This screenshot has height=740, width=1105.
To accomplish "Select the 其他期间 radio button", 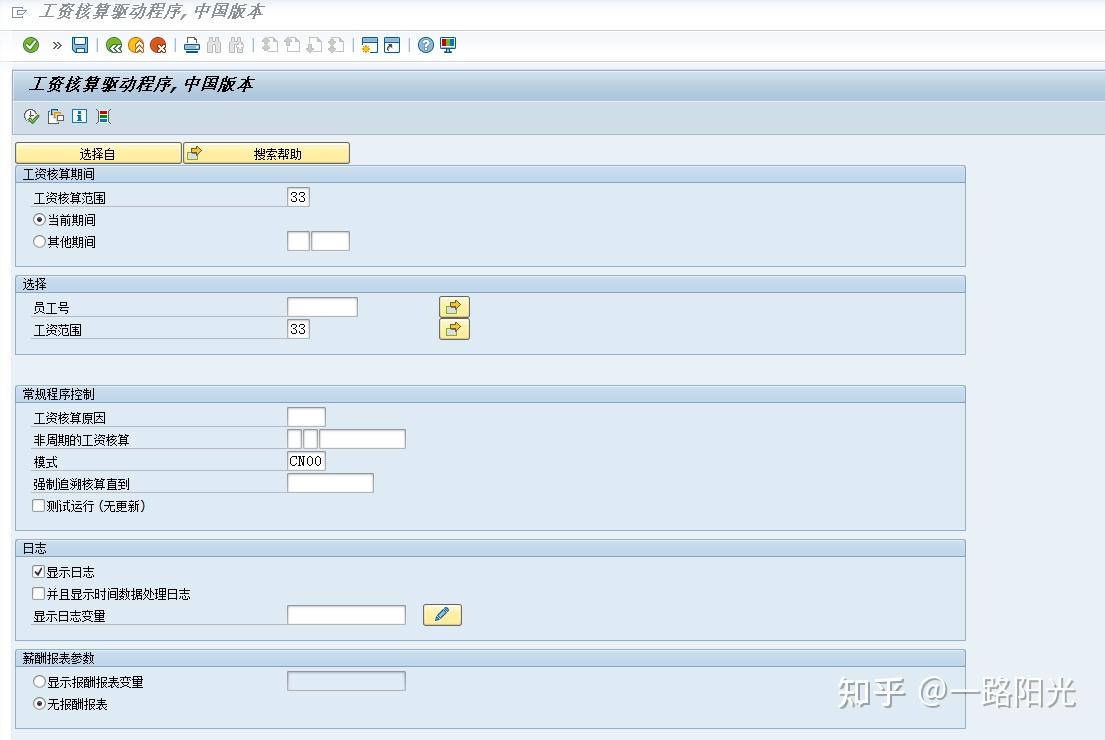I will [x=39, y=241].
